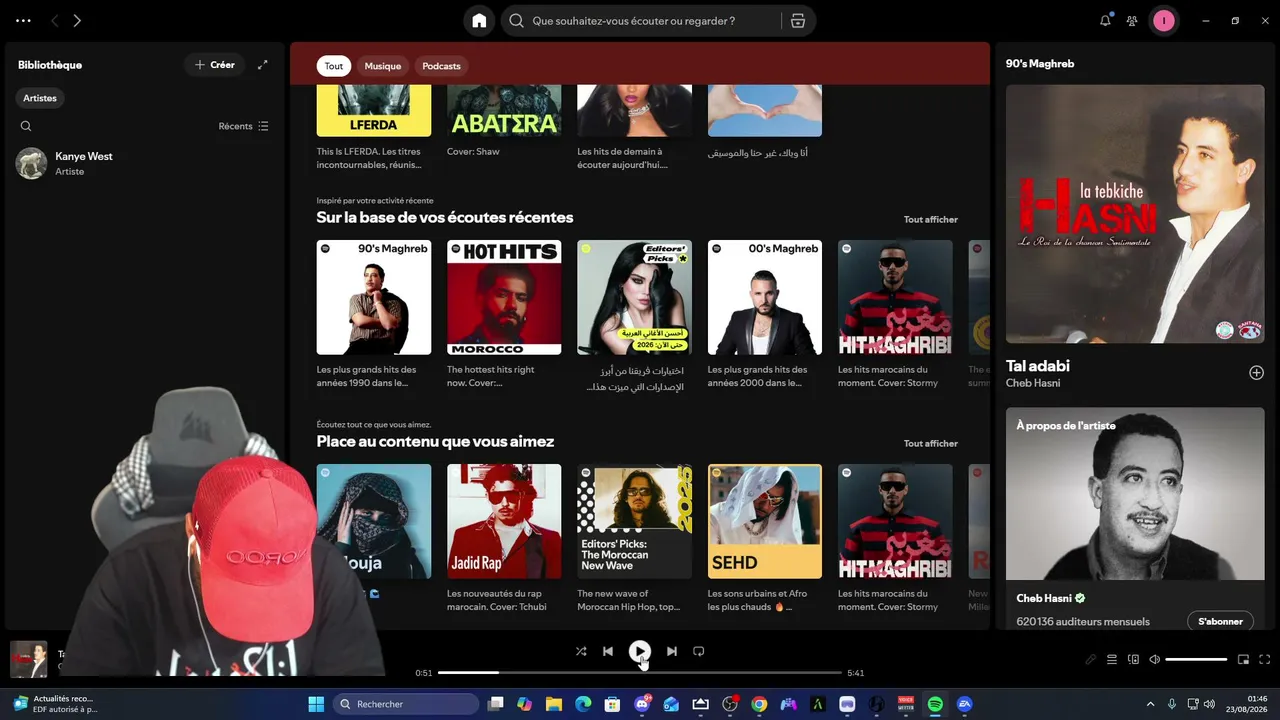Open the Hasni album cover in side panel
Image resolution: width=1280 pixels, height=720 pixels.
tap(1135, 214)
